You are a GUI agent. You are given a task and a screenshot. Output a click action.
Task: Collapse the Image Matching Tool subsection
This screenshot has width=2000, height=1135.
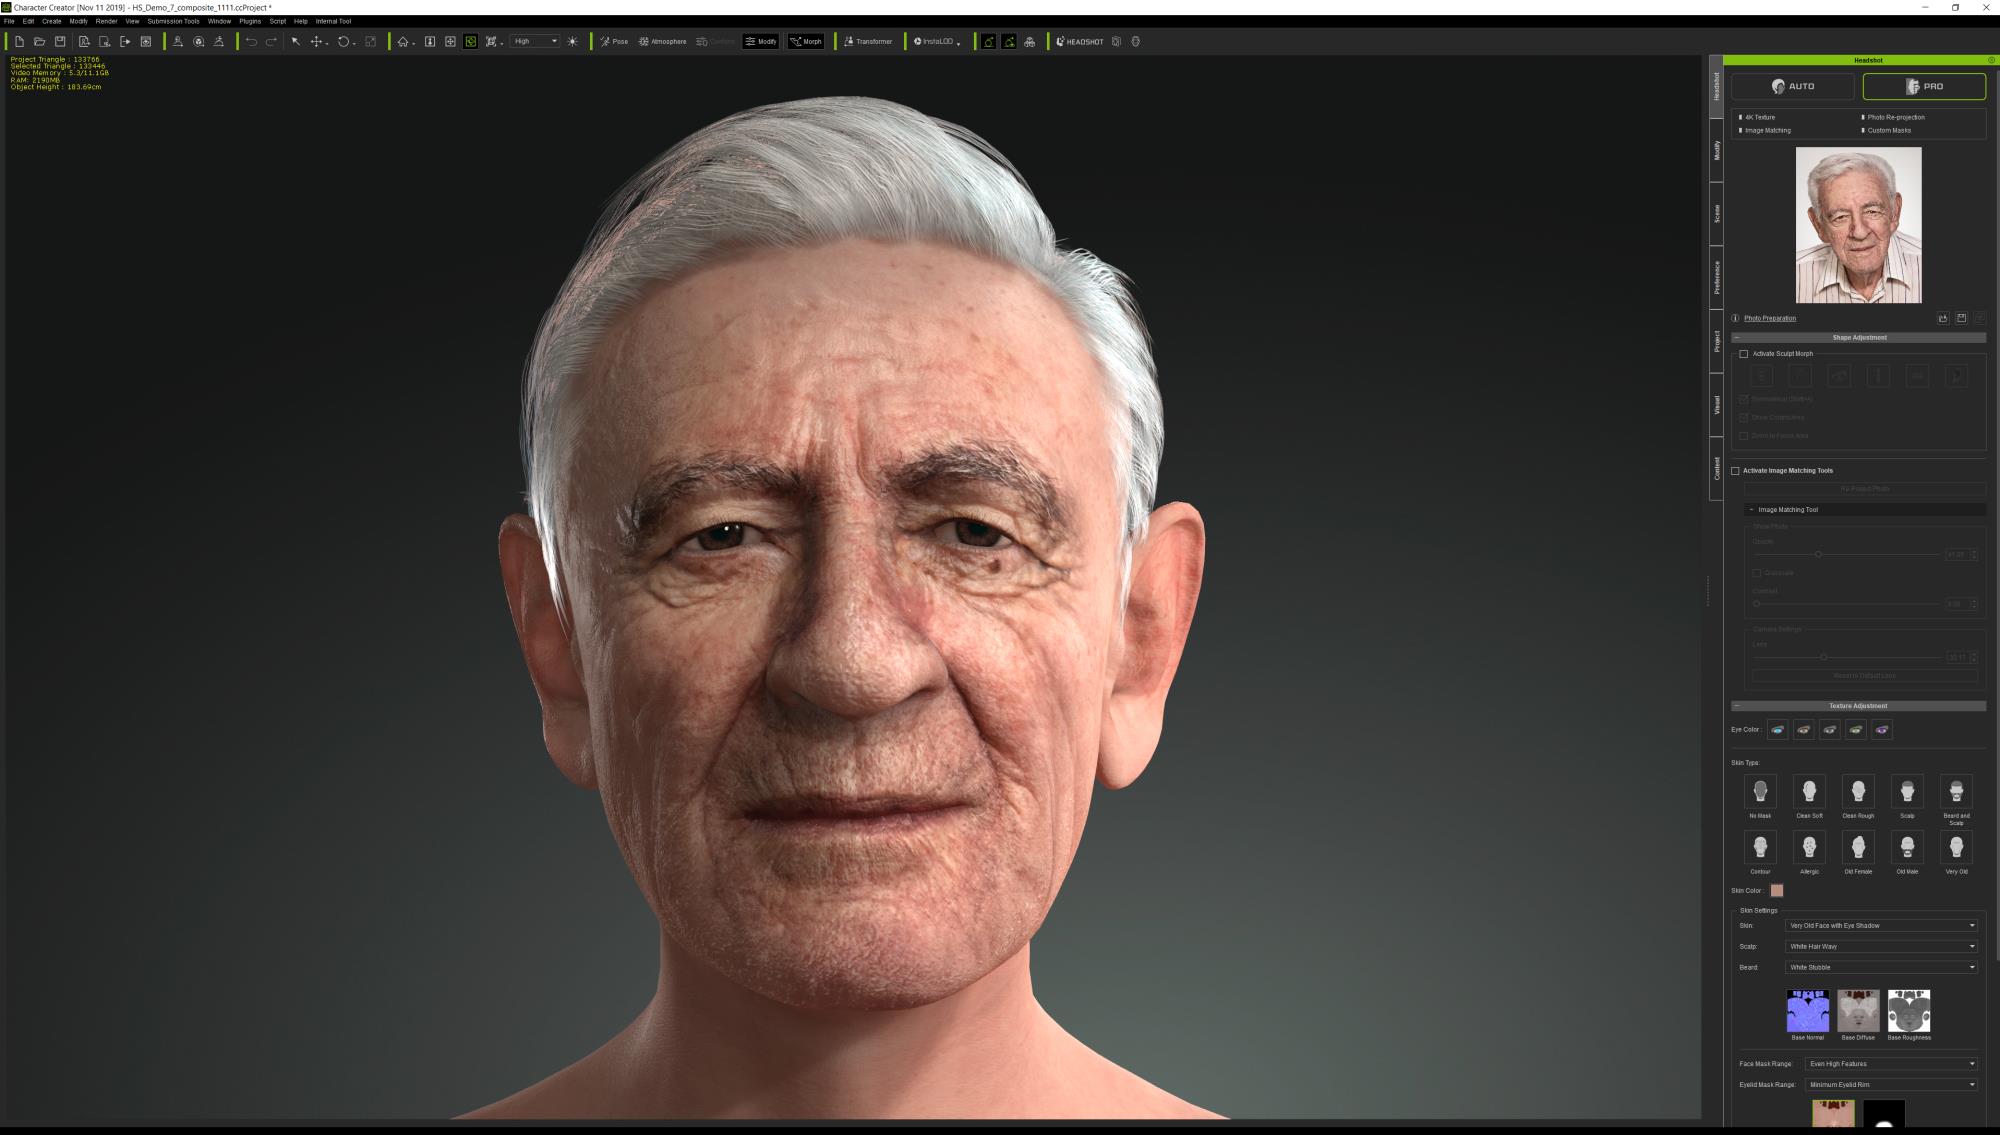click(x=1752, y=510)
